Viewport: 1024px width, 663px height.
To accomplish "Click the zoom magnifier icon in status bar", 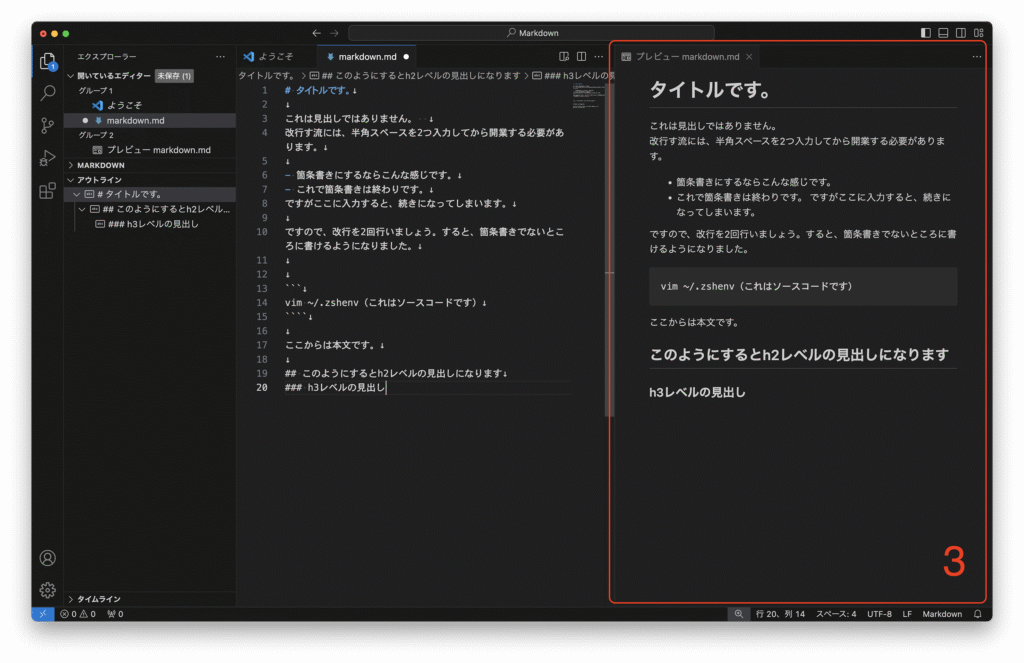I will pos(739,614).
